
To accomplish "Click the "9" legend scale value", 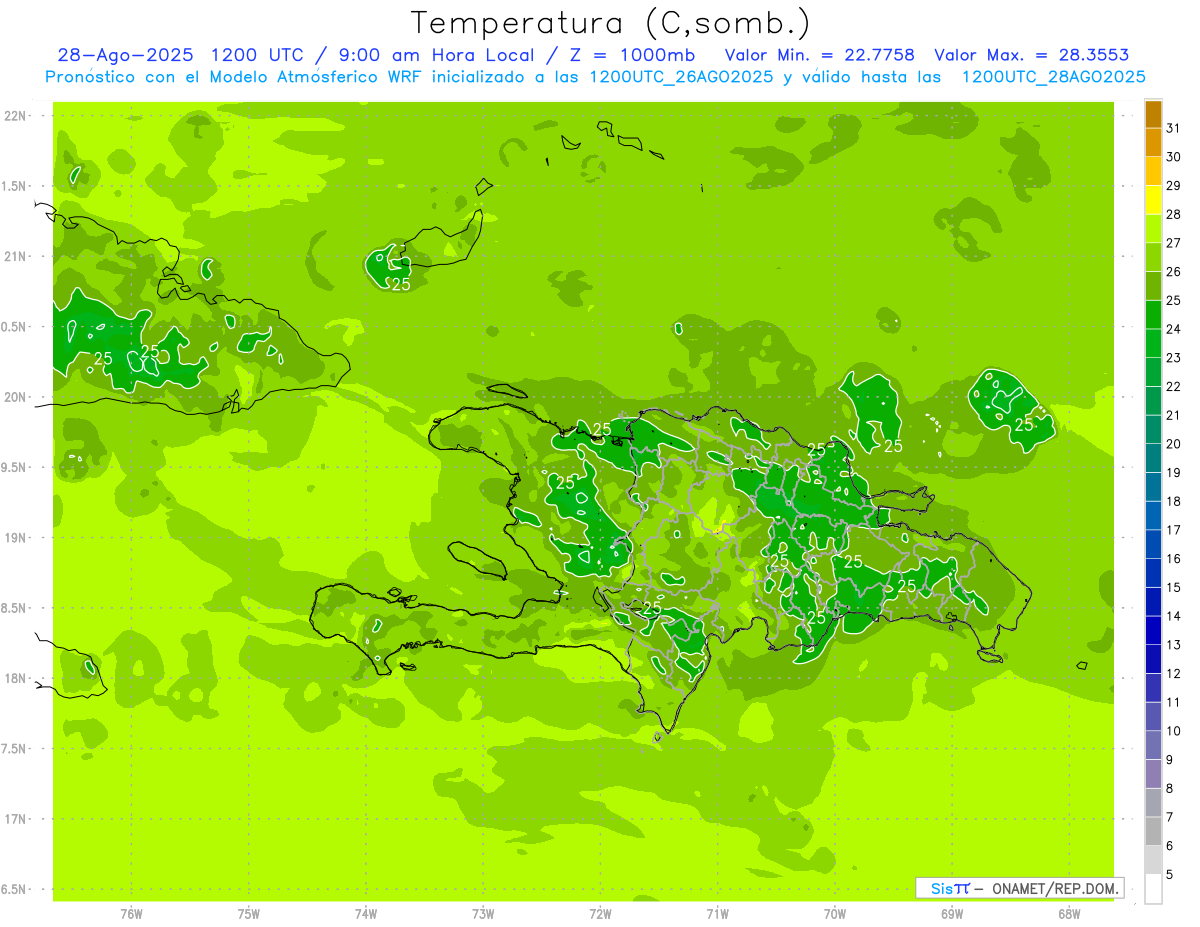I will (1170, 760).
